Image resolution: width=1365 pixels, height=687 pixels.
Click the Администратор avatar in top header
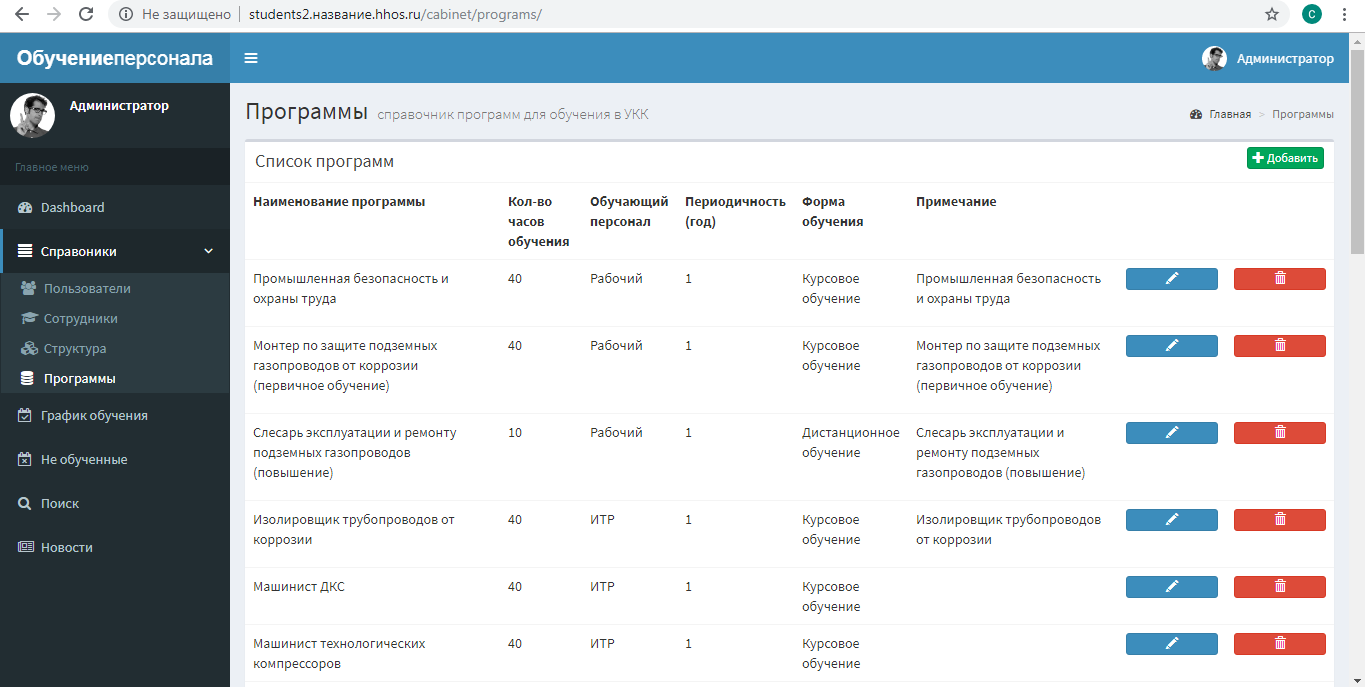tap(1214, 58)
